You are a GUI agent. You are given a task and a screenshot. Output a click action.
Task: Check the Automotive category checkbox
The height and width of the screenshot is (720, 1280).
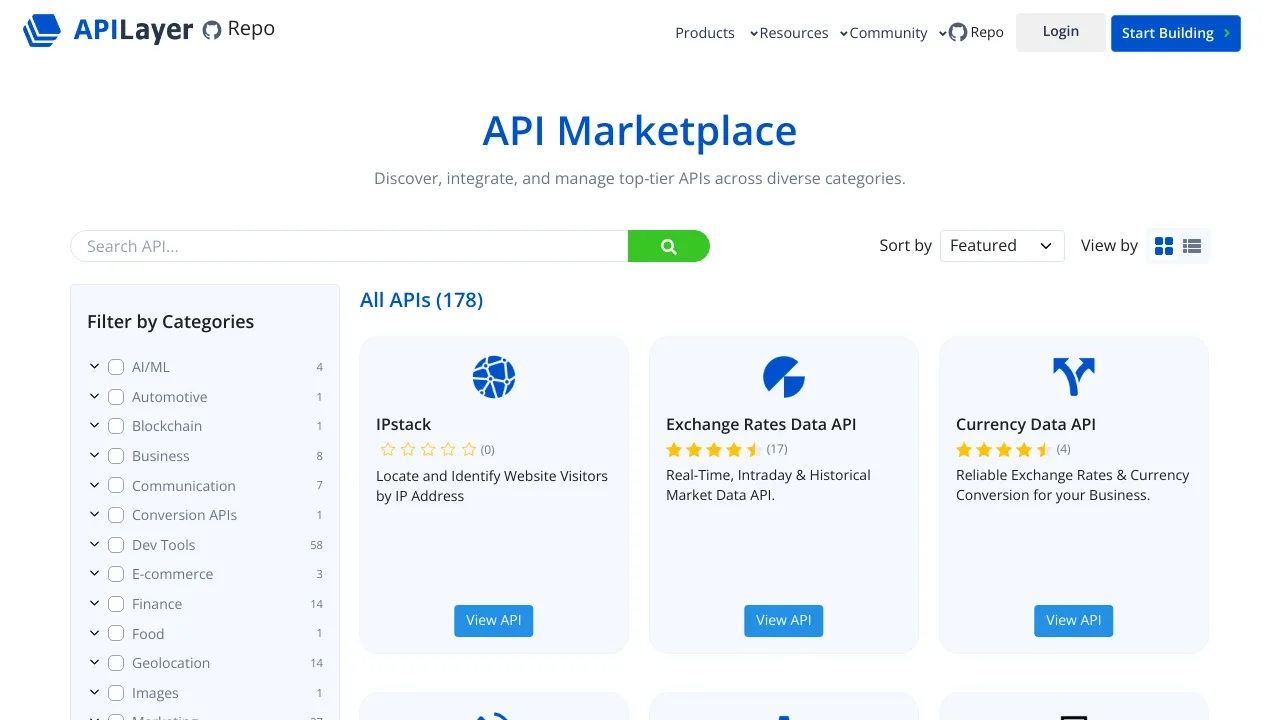click(x=116, y=397)
